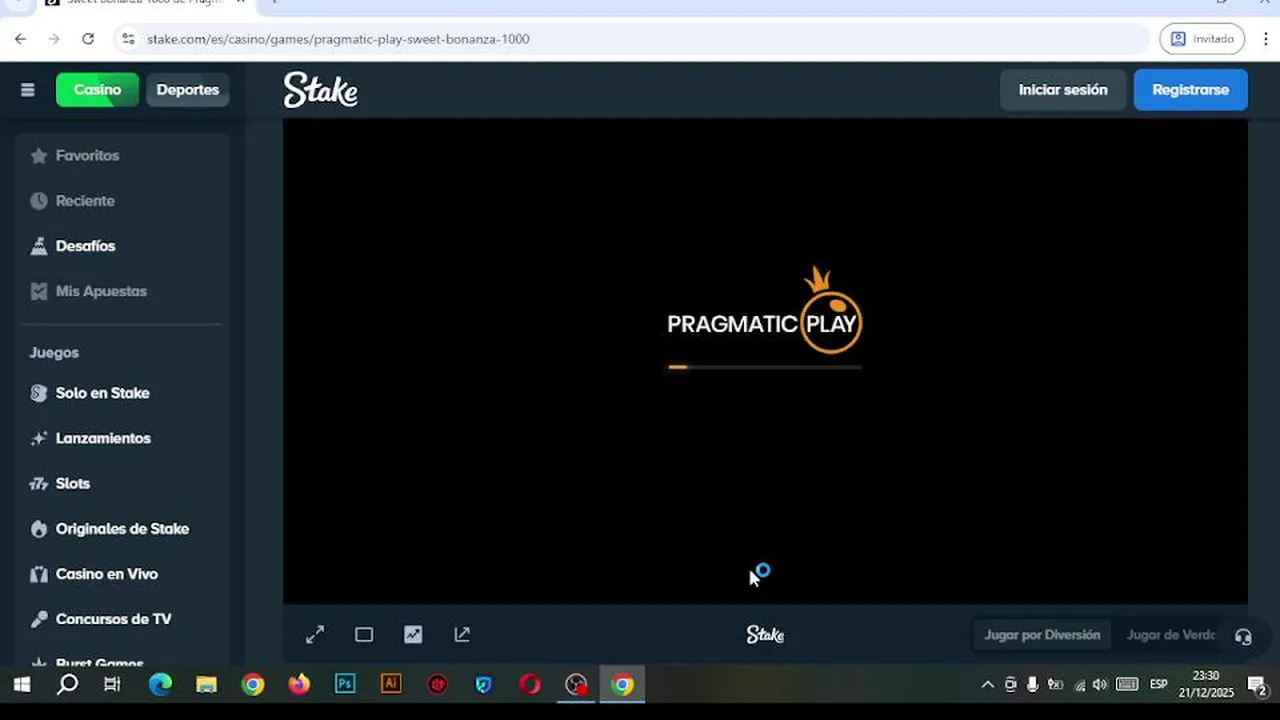The width and height of the screenshot is (1280, 720).
Task: Click the Pragmatic Play loading logo
Action: pyautogui.click(x=765, y=311)
